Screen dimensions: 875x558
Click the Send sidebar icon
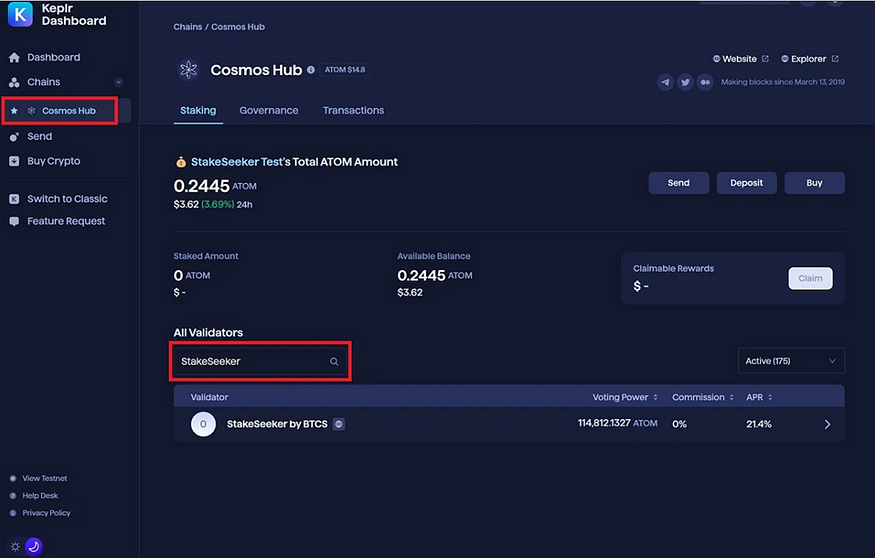coord(15,137)
